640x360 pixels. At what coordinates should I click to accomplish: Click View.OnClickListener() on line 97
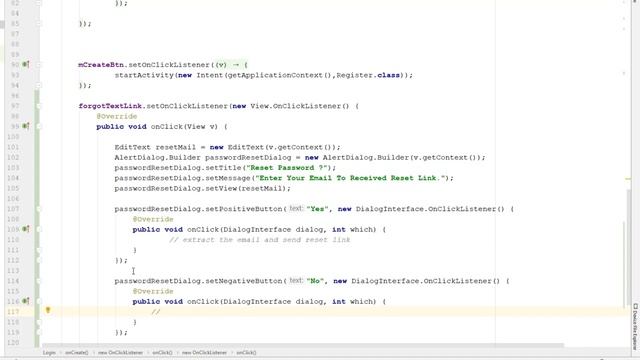point(300,106)
